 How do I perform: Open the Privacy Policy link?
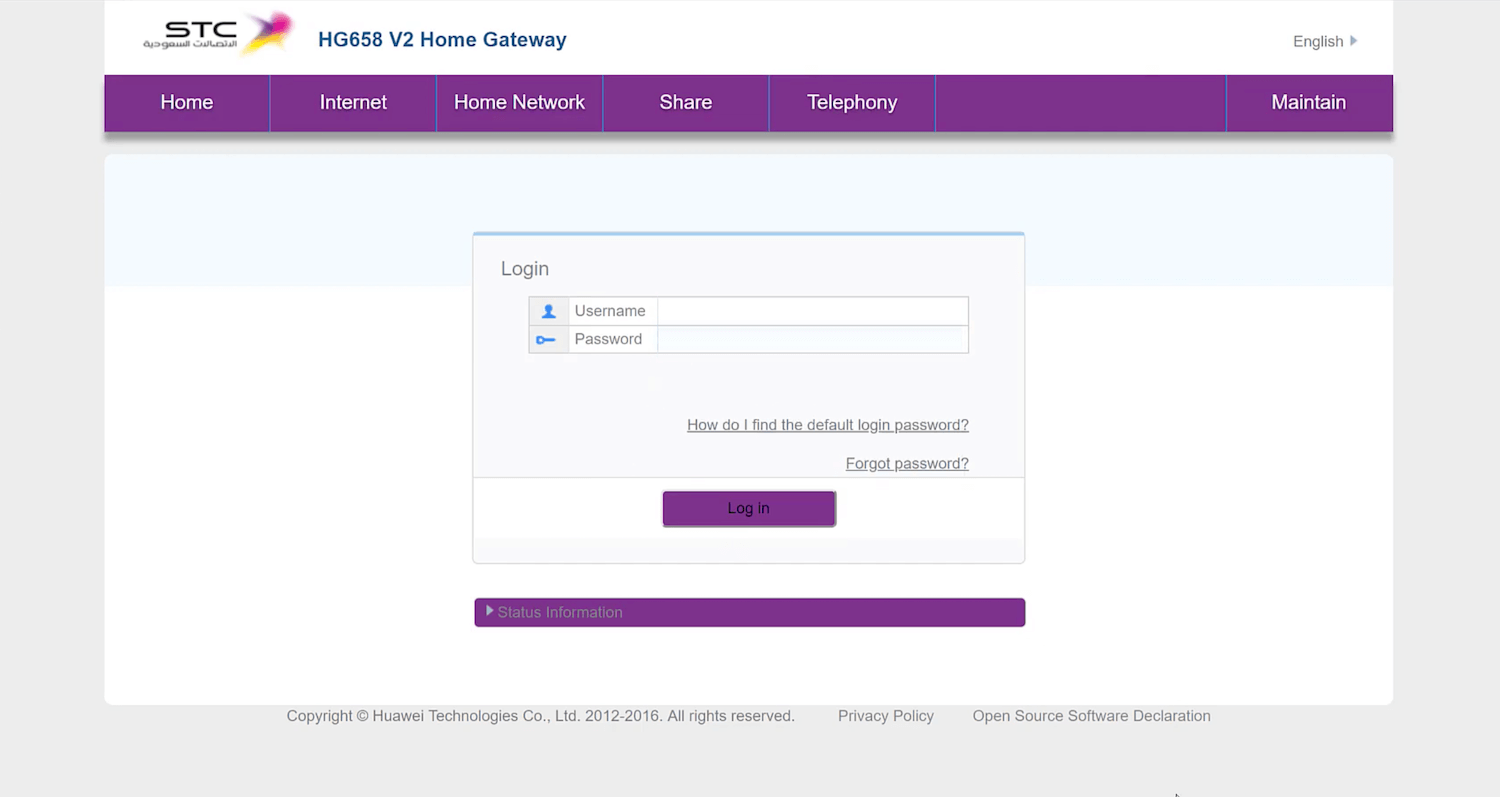pyautogui.click(x=886, y=716)
